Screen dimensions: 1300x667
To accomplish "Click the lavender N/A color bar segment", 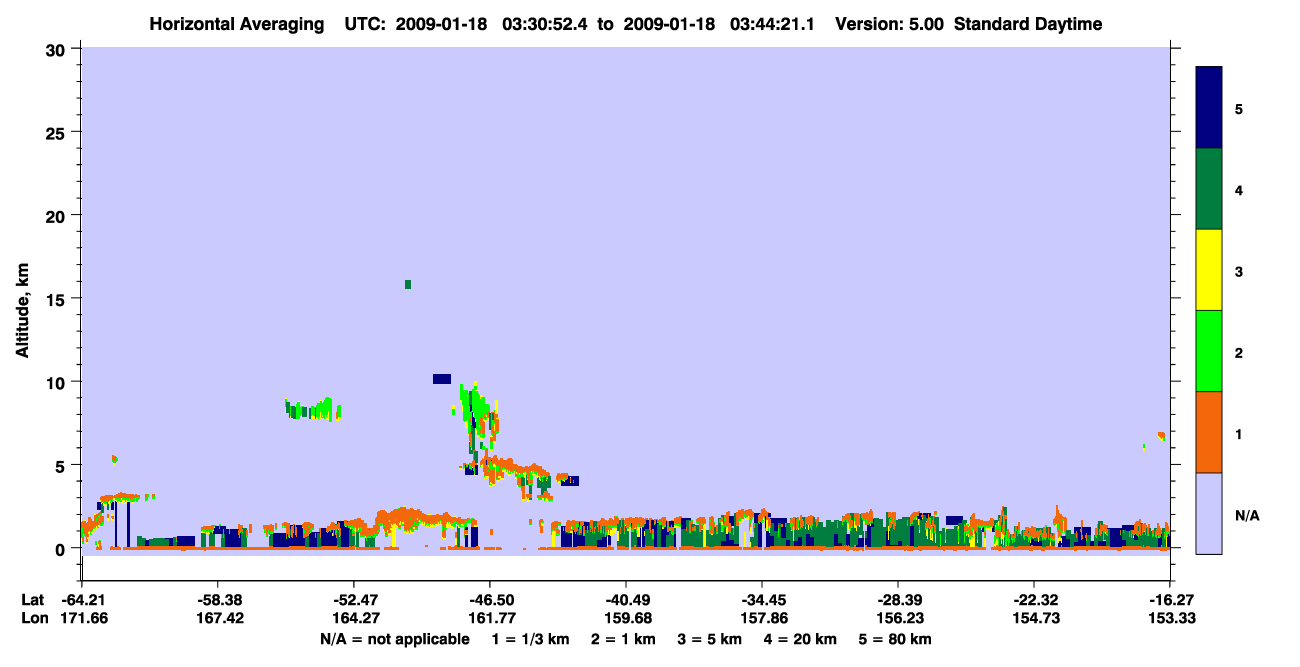I will click(1209, 513).
